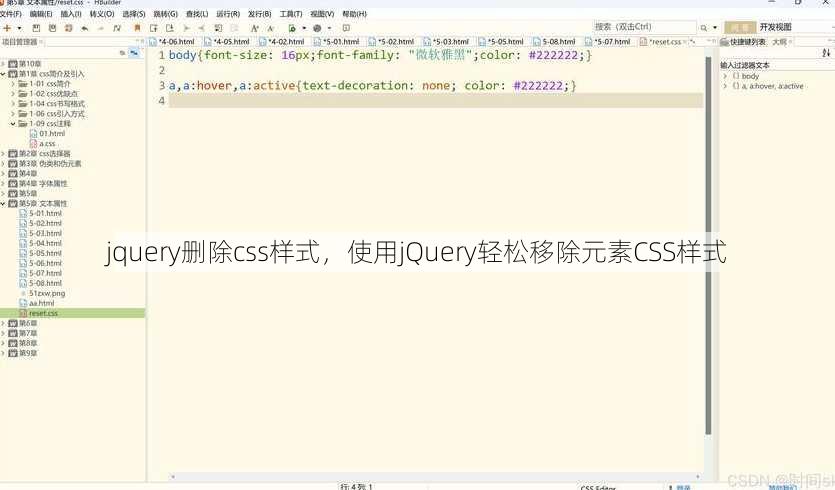Screen dimensions: 835x490
Task: Open the 运行(R) menu
Action: 228,14
